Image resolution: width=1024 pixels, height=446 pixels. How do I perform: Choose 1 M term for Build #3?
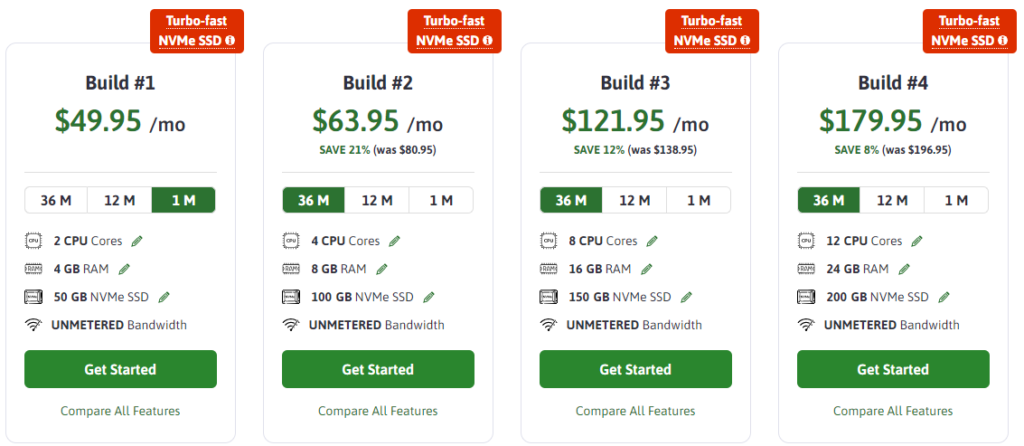(699, 200)
